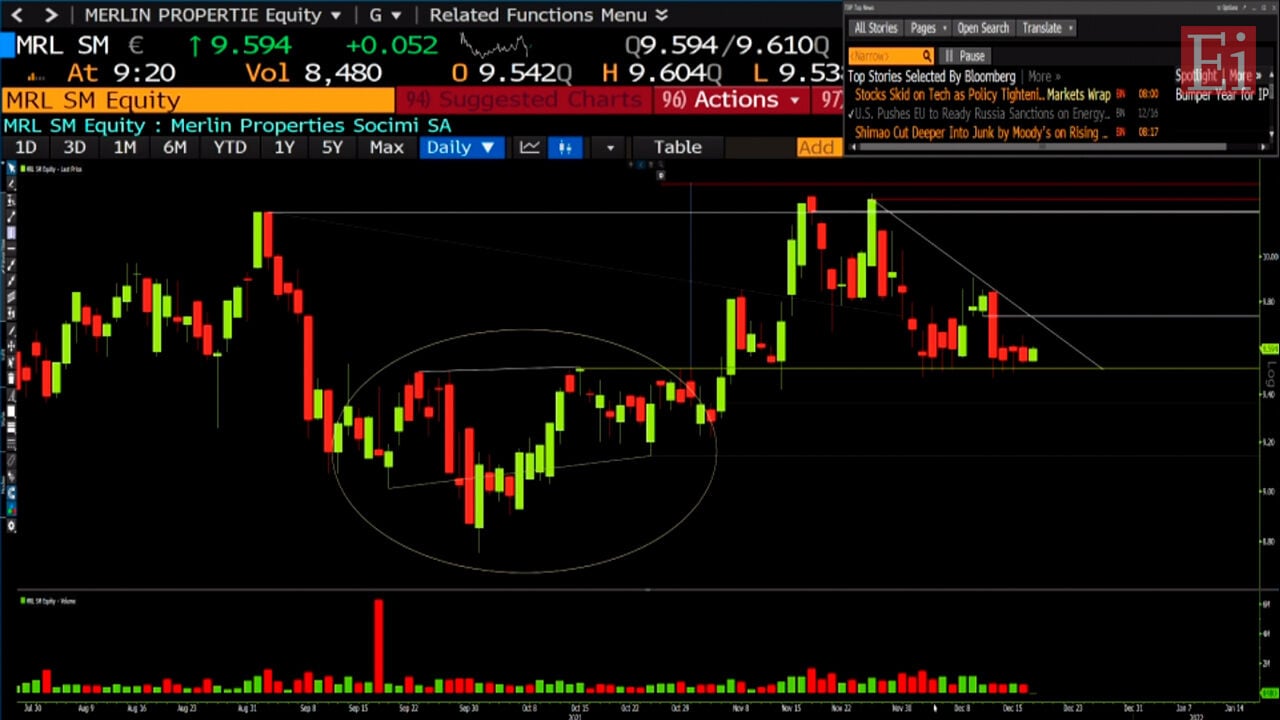Open the G function dropdown
The width and height of the screenshot is (1280, 720).
(385, 15)
